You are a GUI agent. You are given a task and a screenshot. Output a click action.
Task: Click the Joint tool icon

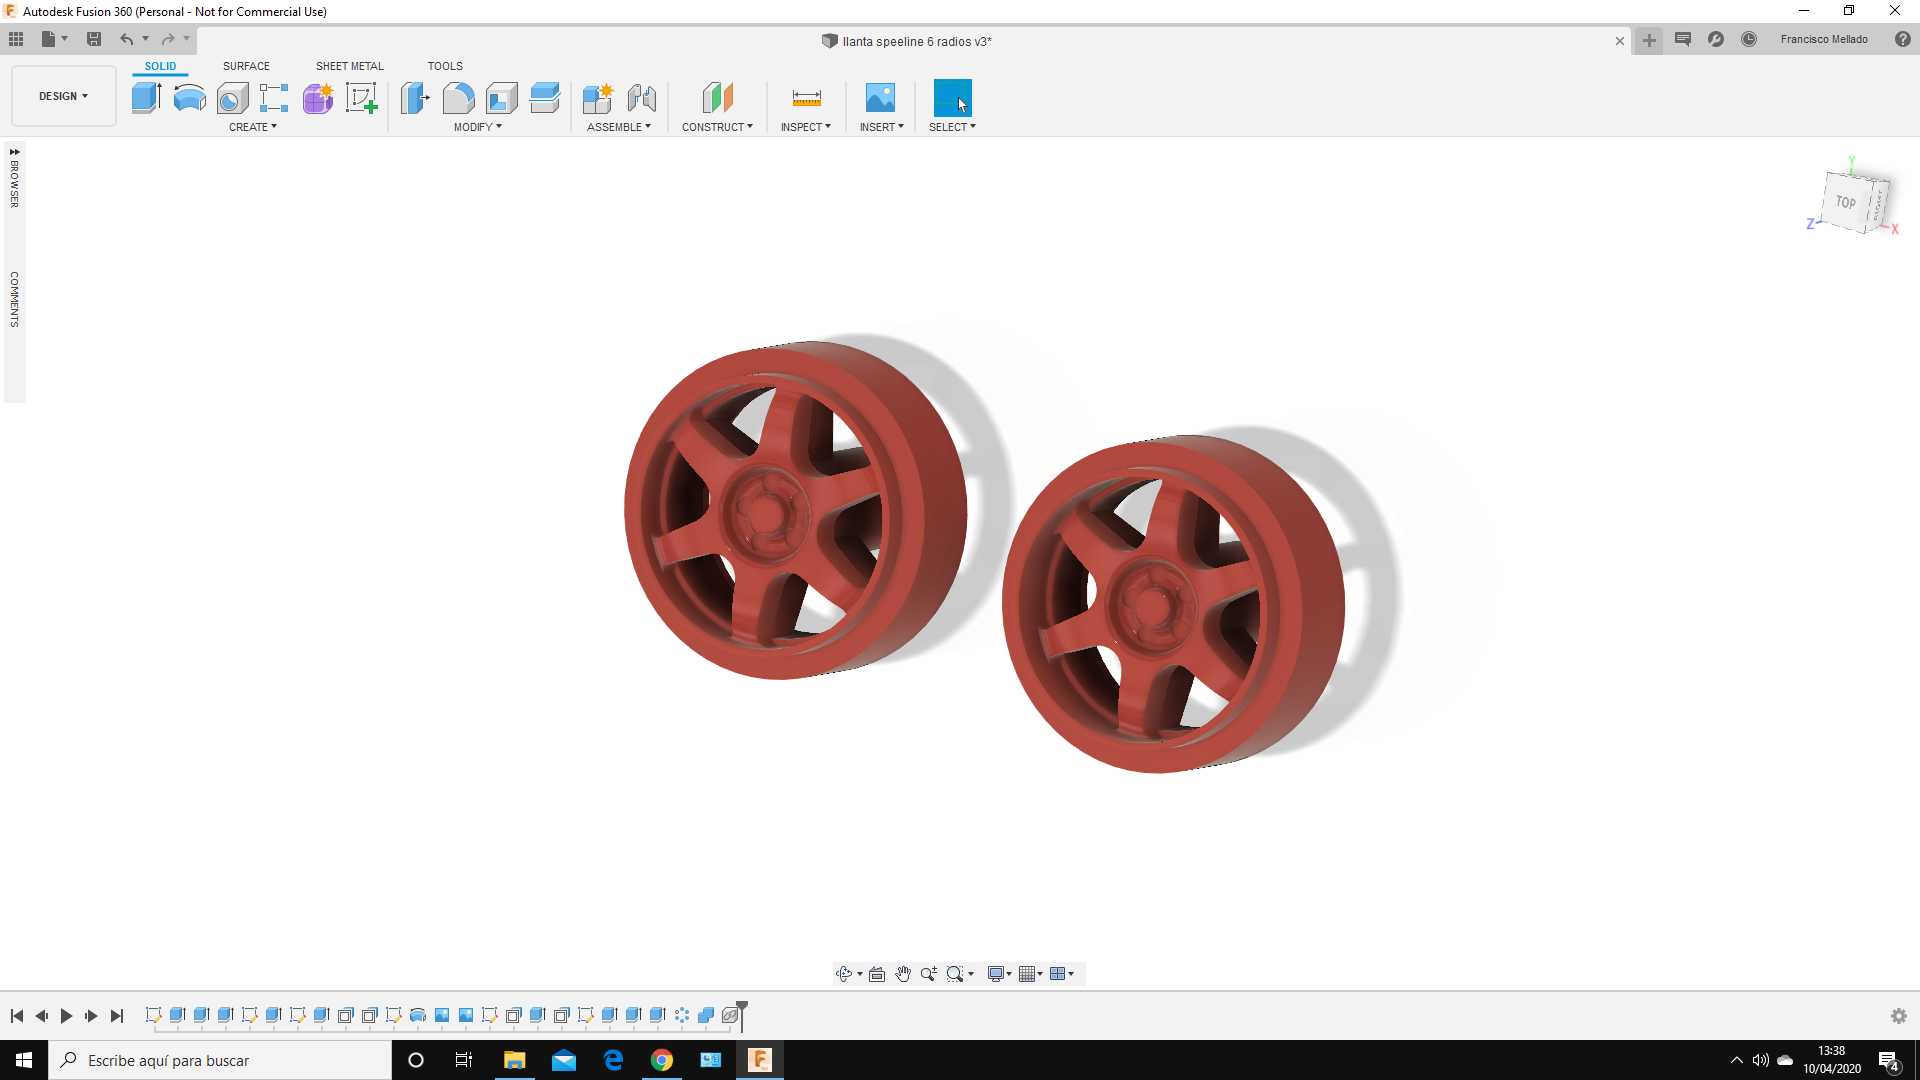click(641, 97)
